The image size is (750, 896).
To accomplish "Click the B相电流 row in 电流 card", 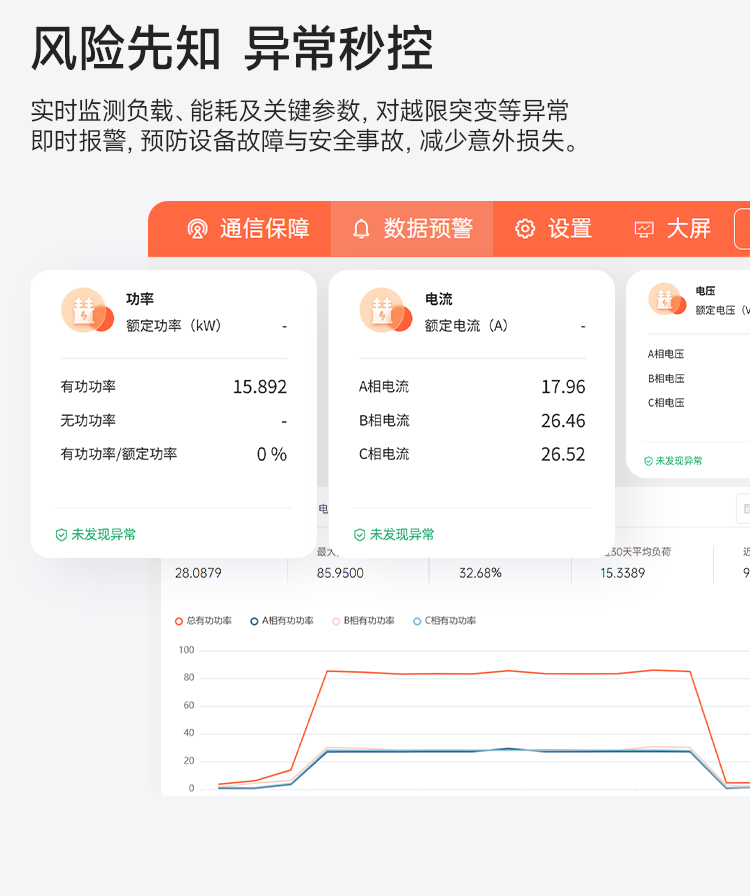I will coord(384,421).
